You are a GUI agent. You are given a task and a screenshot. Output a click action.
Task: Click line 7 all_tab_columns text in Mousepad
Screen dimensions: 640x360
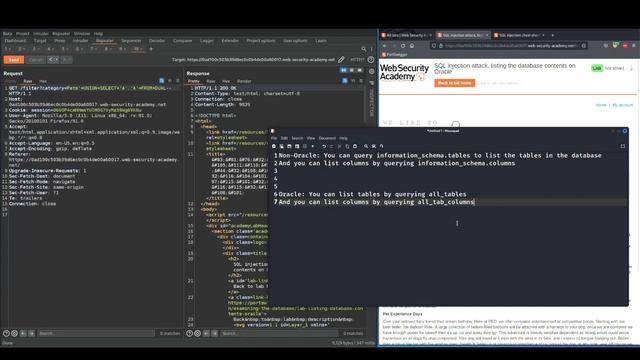point(446,202)
